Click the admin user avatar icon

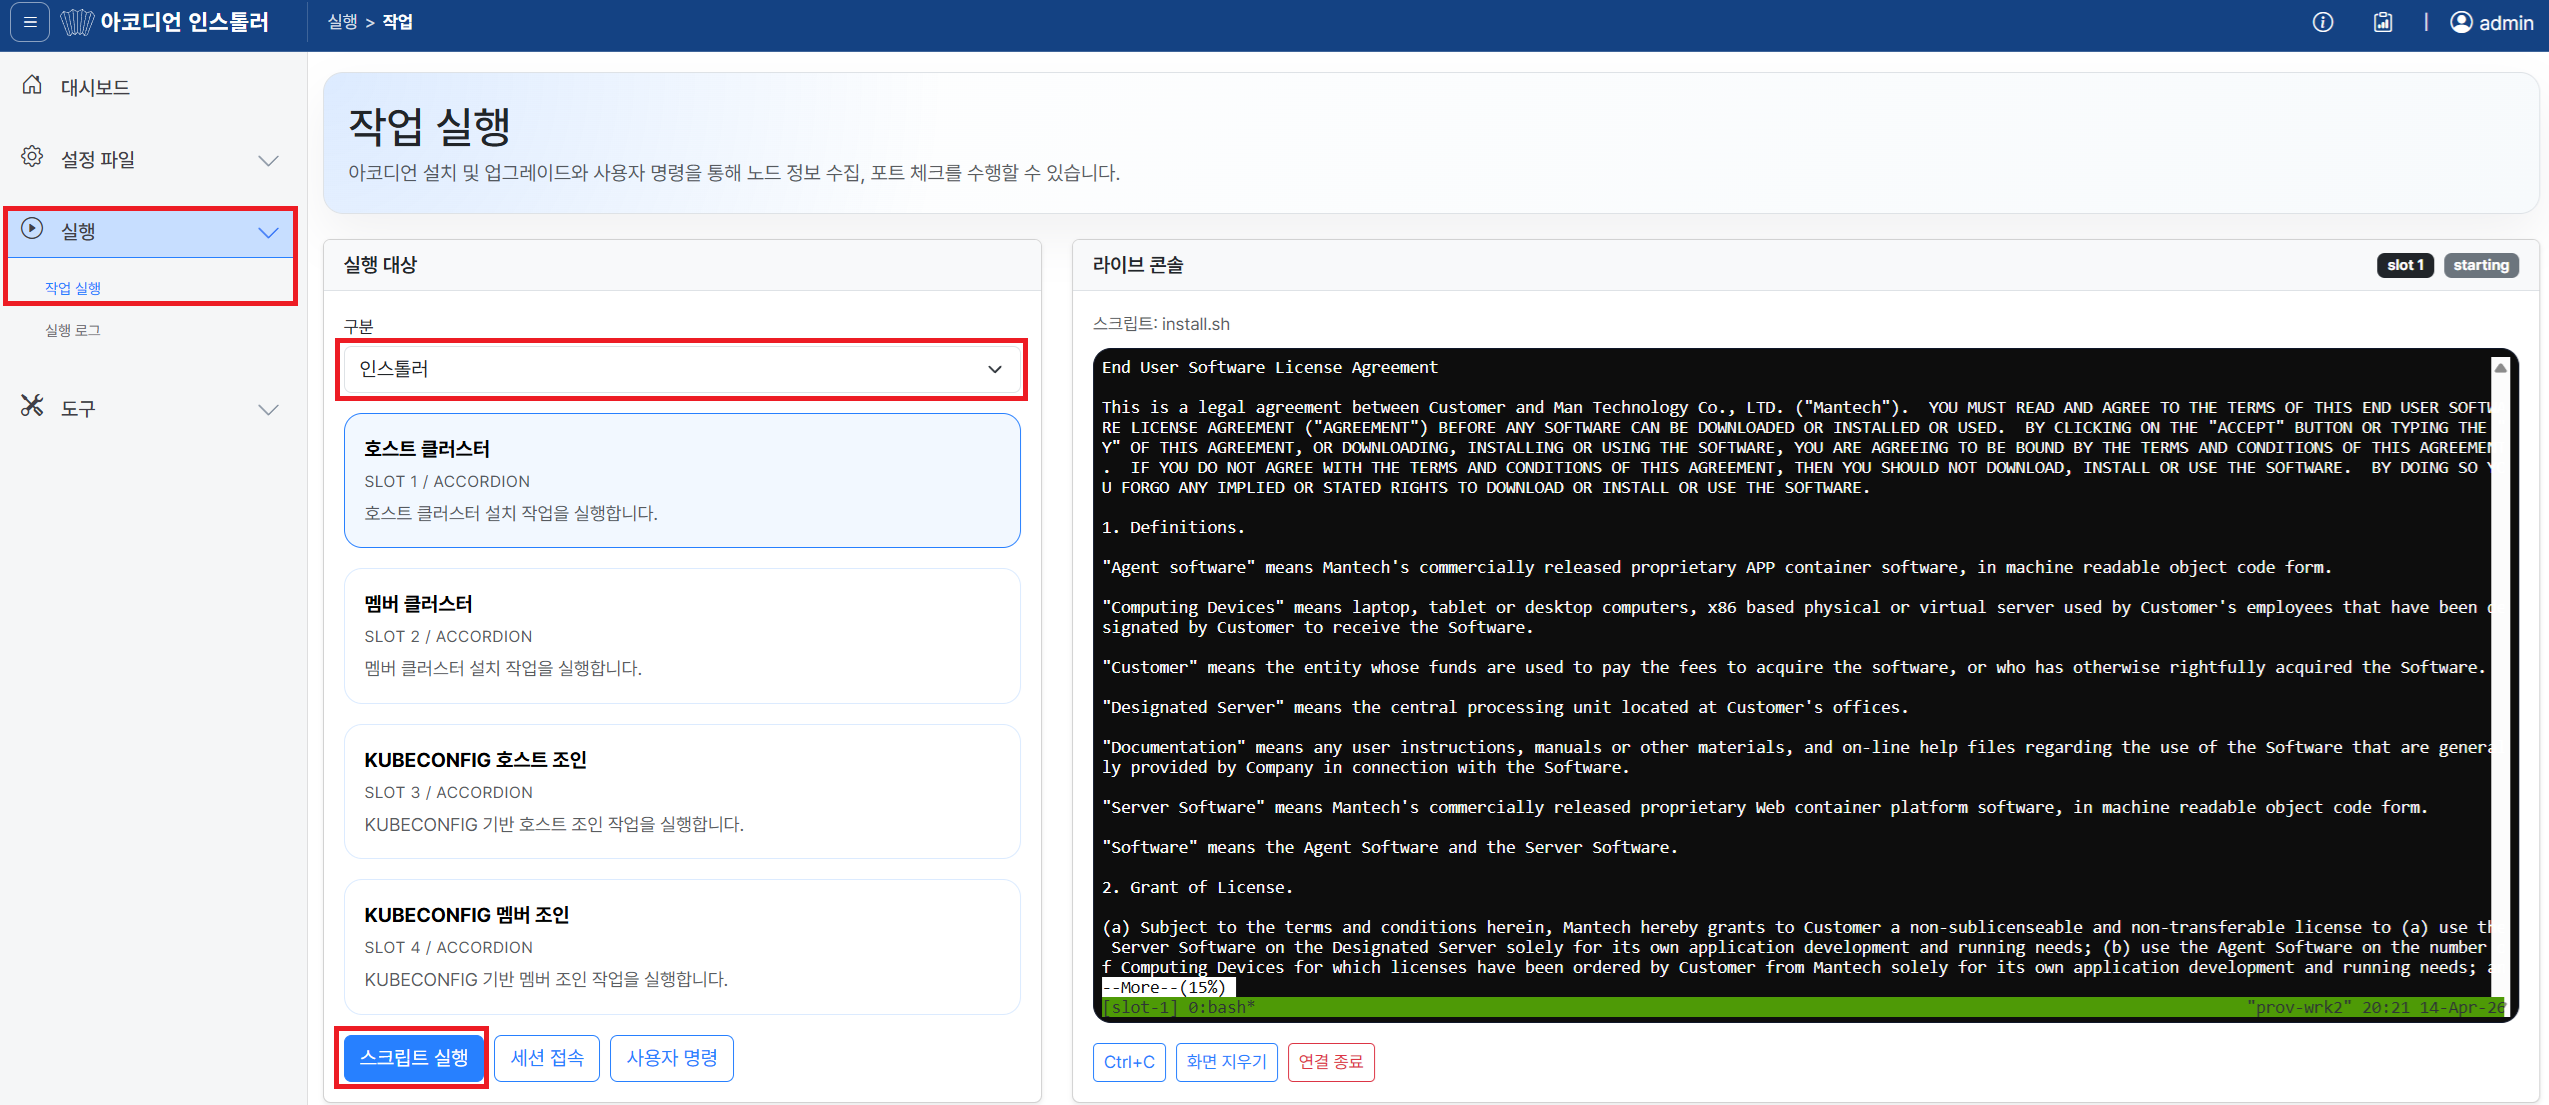(x=2461, y=22)
